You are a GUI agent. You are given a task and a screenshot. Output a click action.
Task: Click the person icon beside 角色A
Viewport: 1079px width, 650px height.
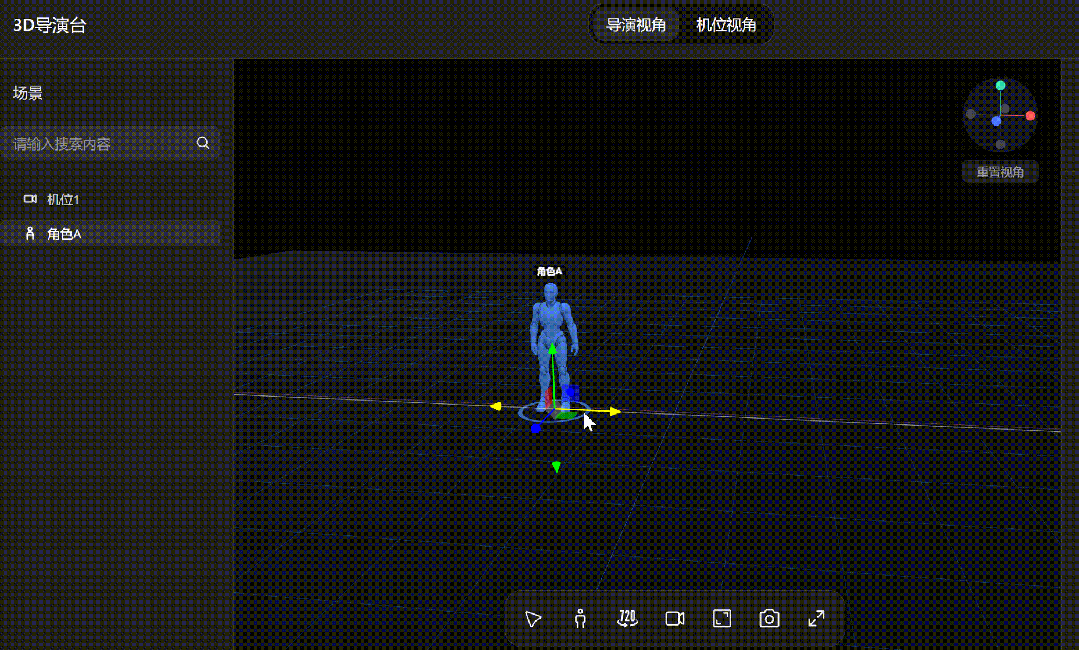coord(30,233)
